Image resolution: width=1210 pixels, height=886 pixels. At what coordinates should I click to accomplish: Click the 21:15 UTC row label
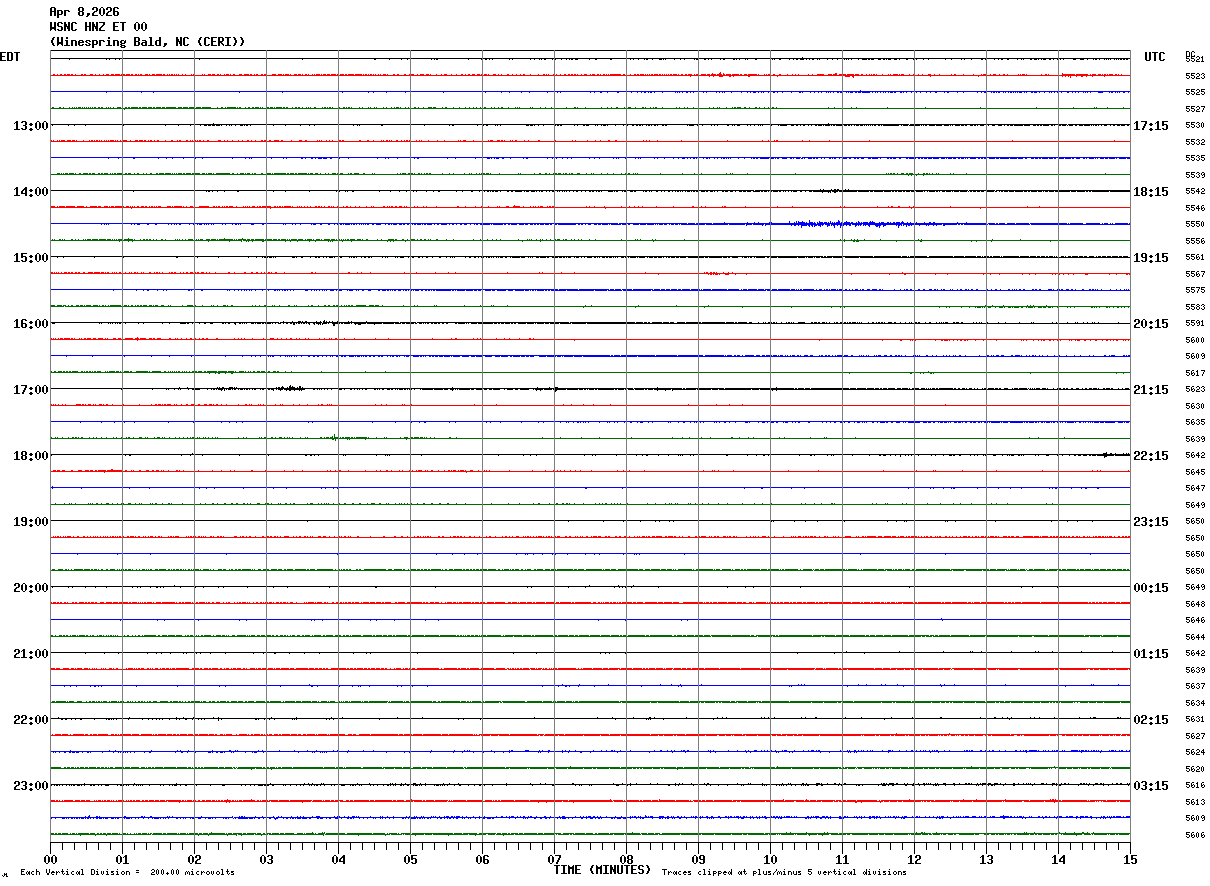click(1150, 389)
